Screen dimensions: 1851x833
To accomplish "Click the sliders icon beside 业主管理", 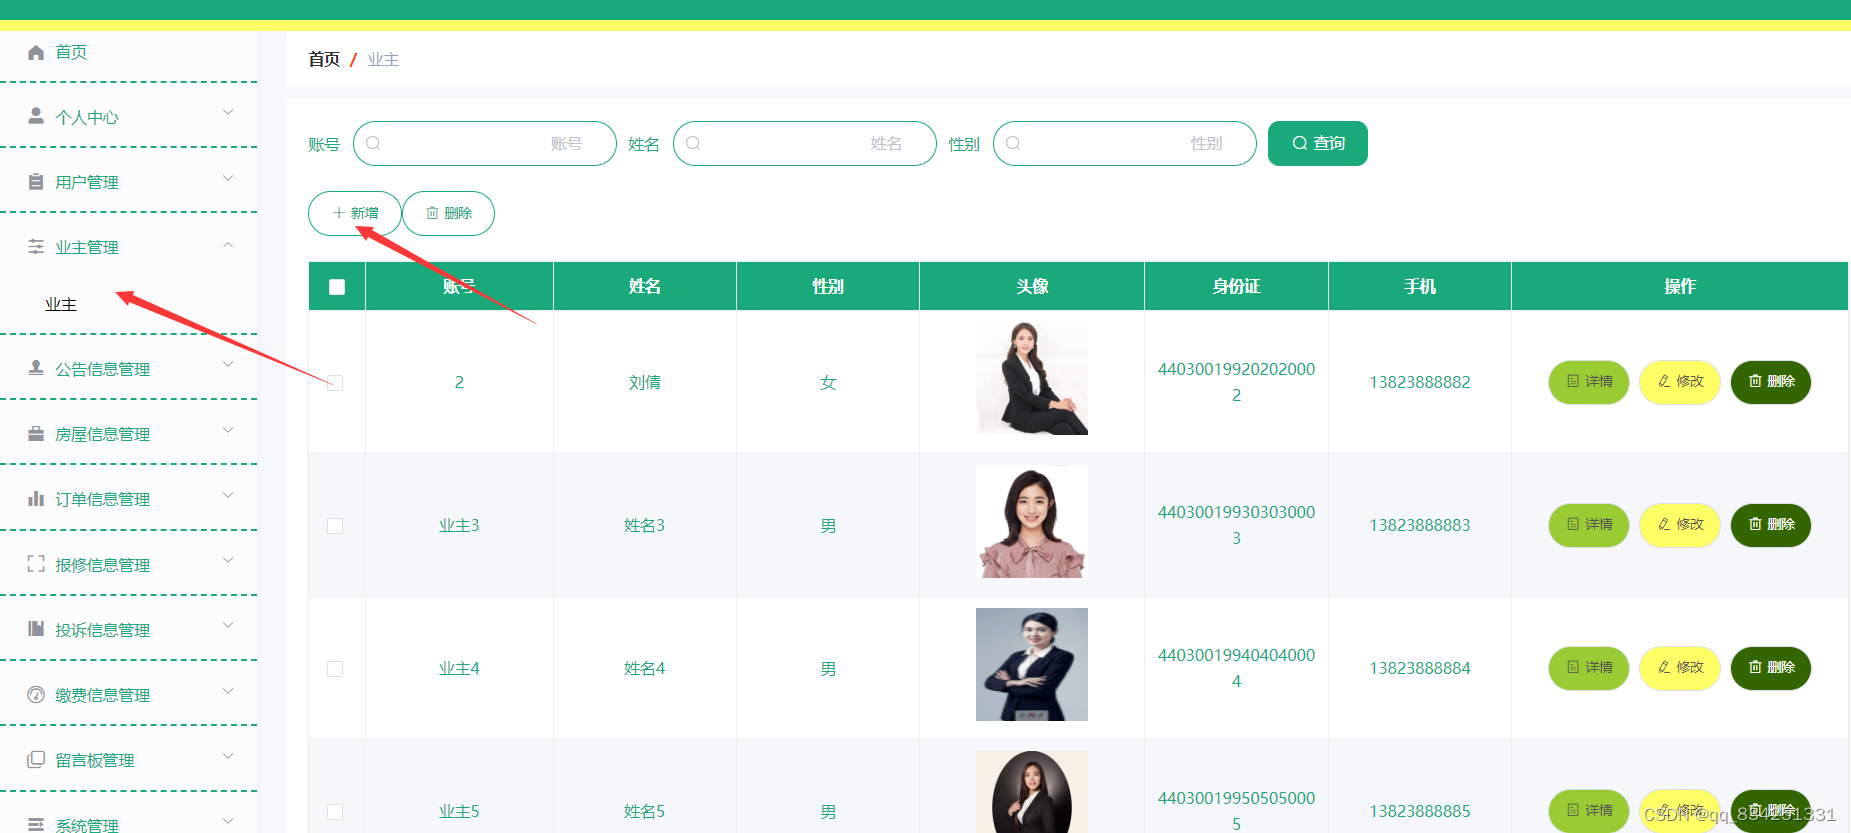I will (x=36, y=246).
